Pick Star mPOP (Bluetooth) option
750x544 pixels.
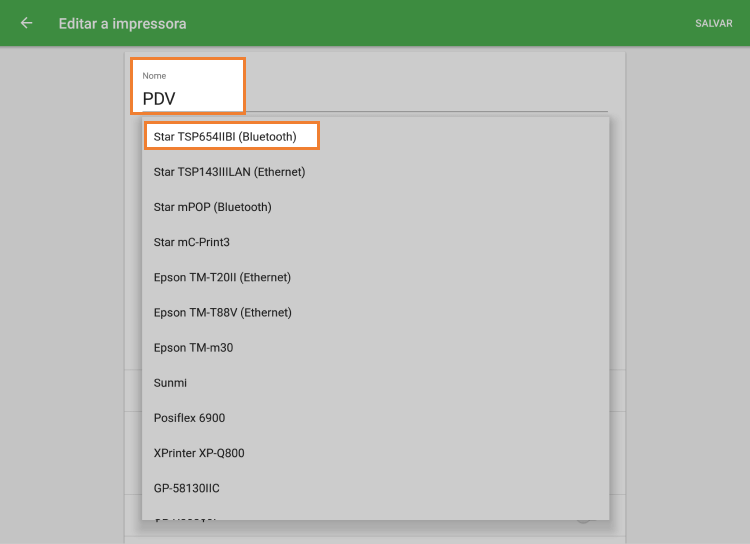pyautogui.click(x=212, y=207)
